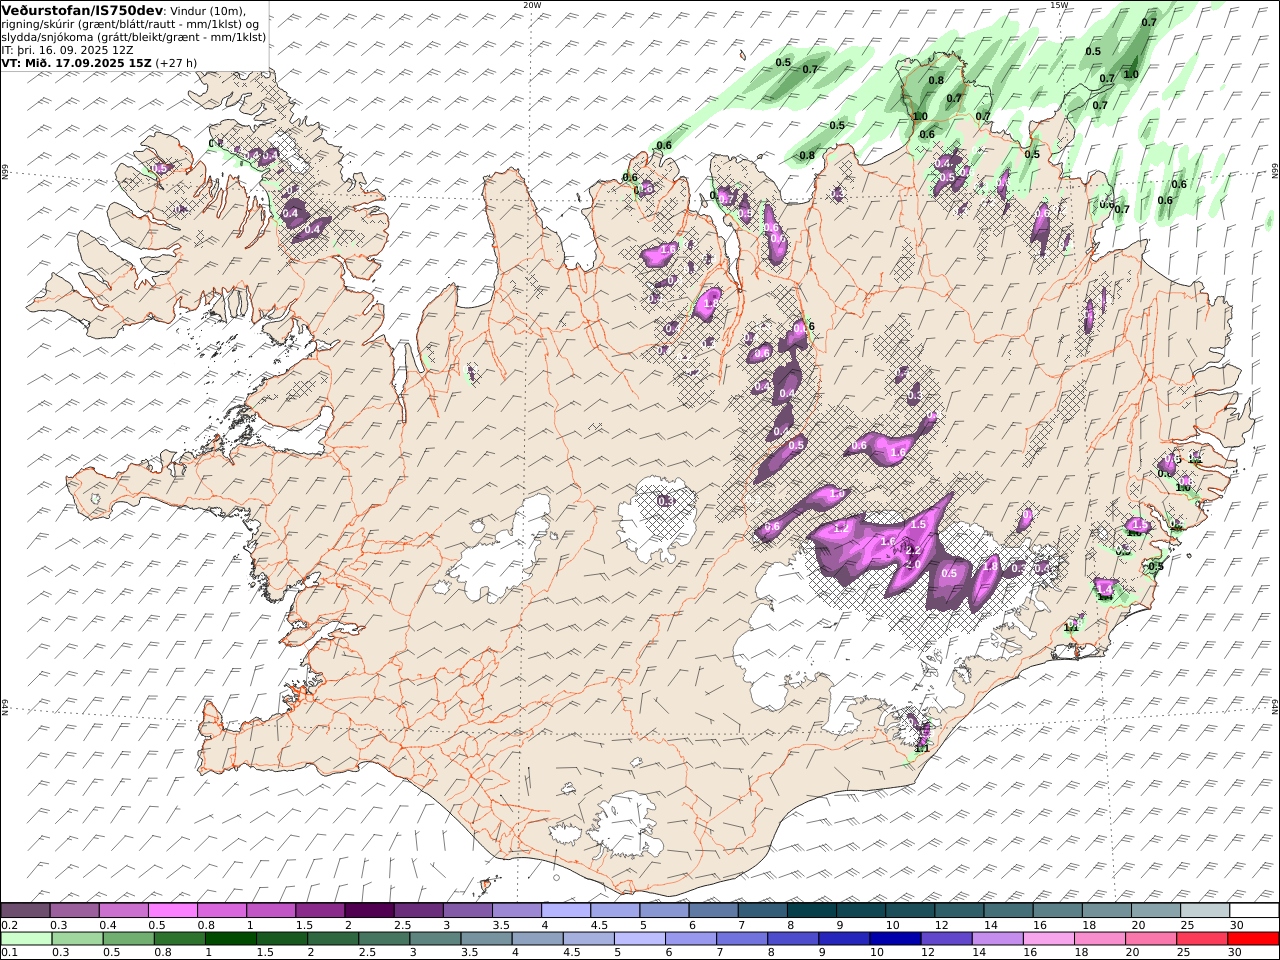Pick the purple bottom-row swatch at 12

(x=946, y=939)
